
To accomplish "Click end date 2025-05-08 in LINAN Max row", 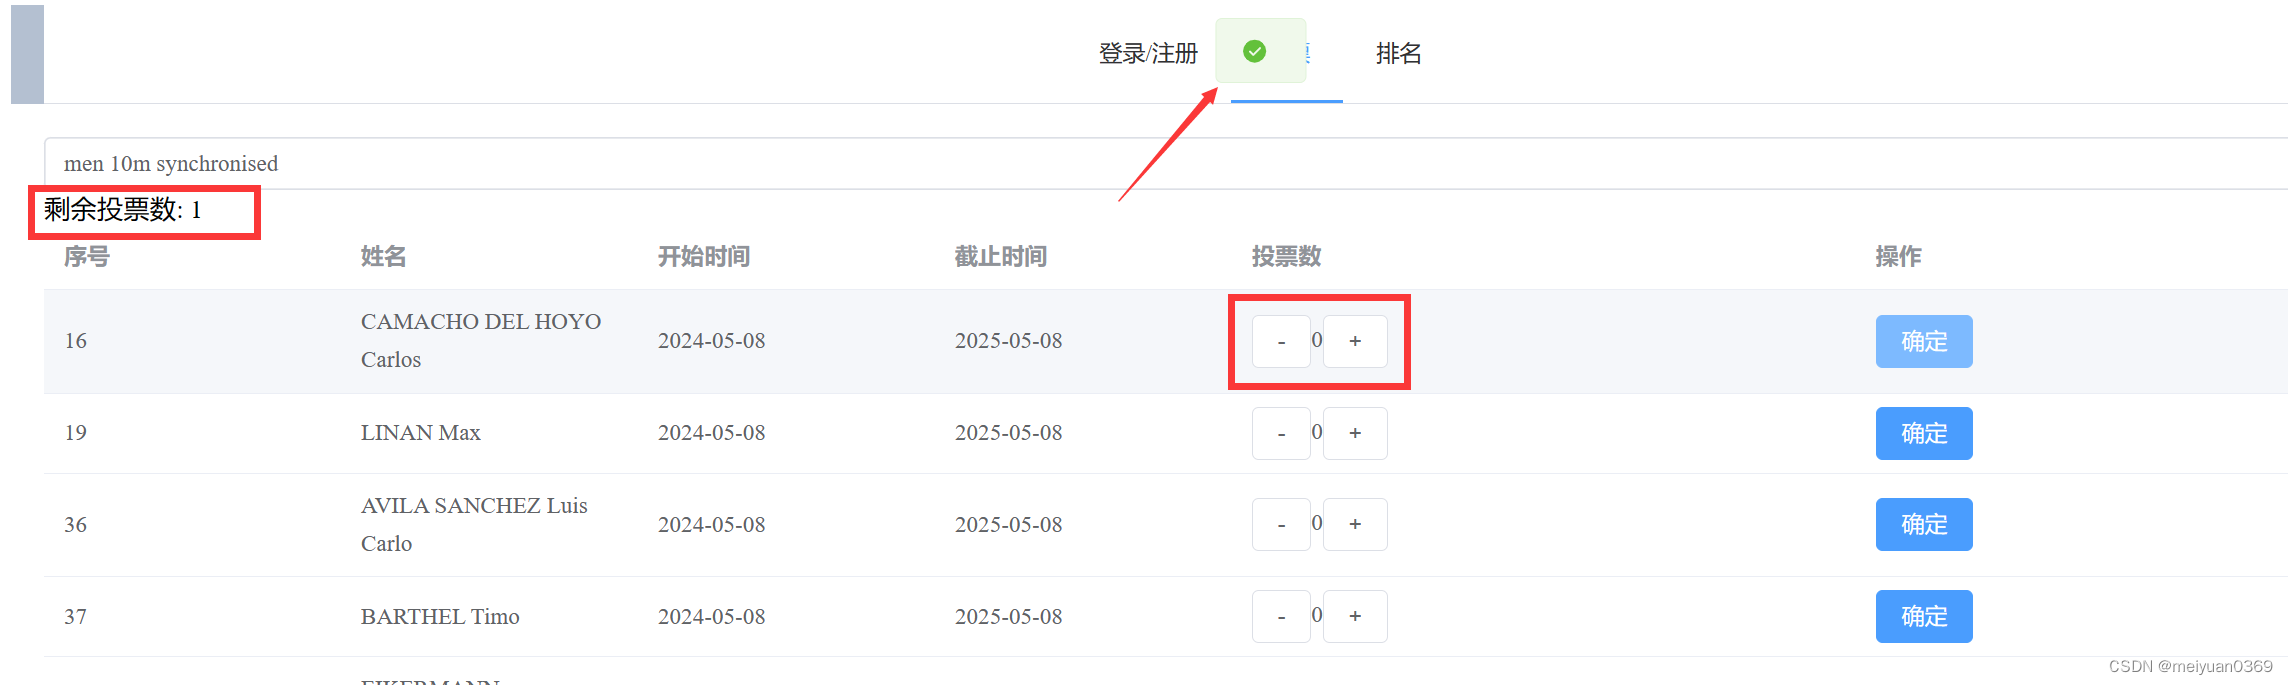I will 1009,433.
